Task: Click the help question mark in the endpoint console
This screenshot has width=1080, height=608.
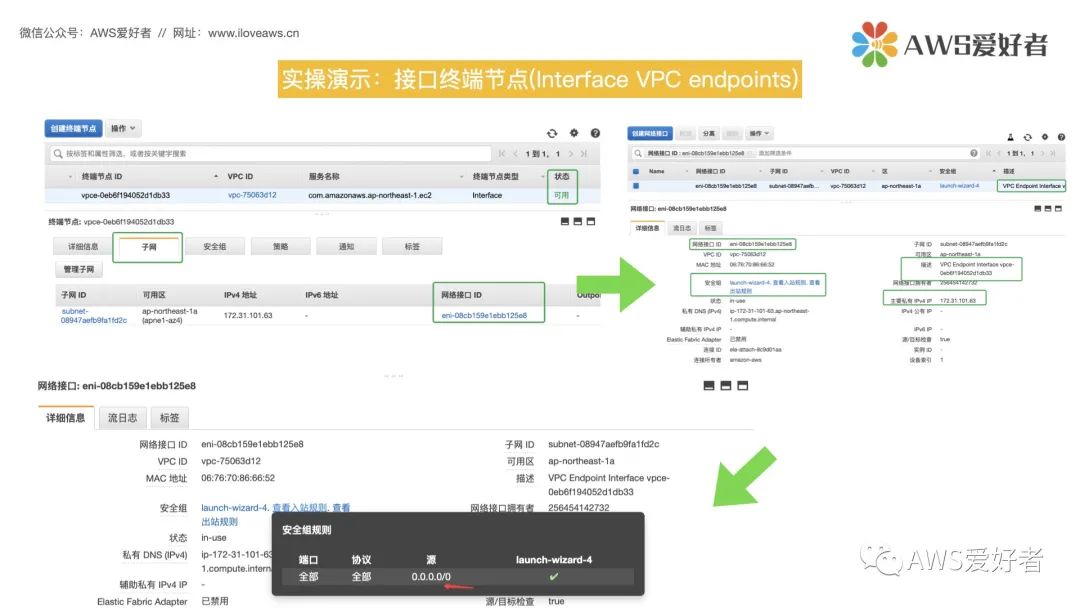Action: click(x=595, y=133)
